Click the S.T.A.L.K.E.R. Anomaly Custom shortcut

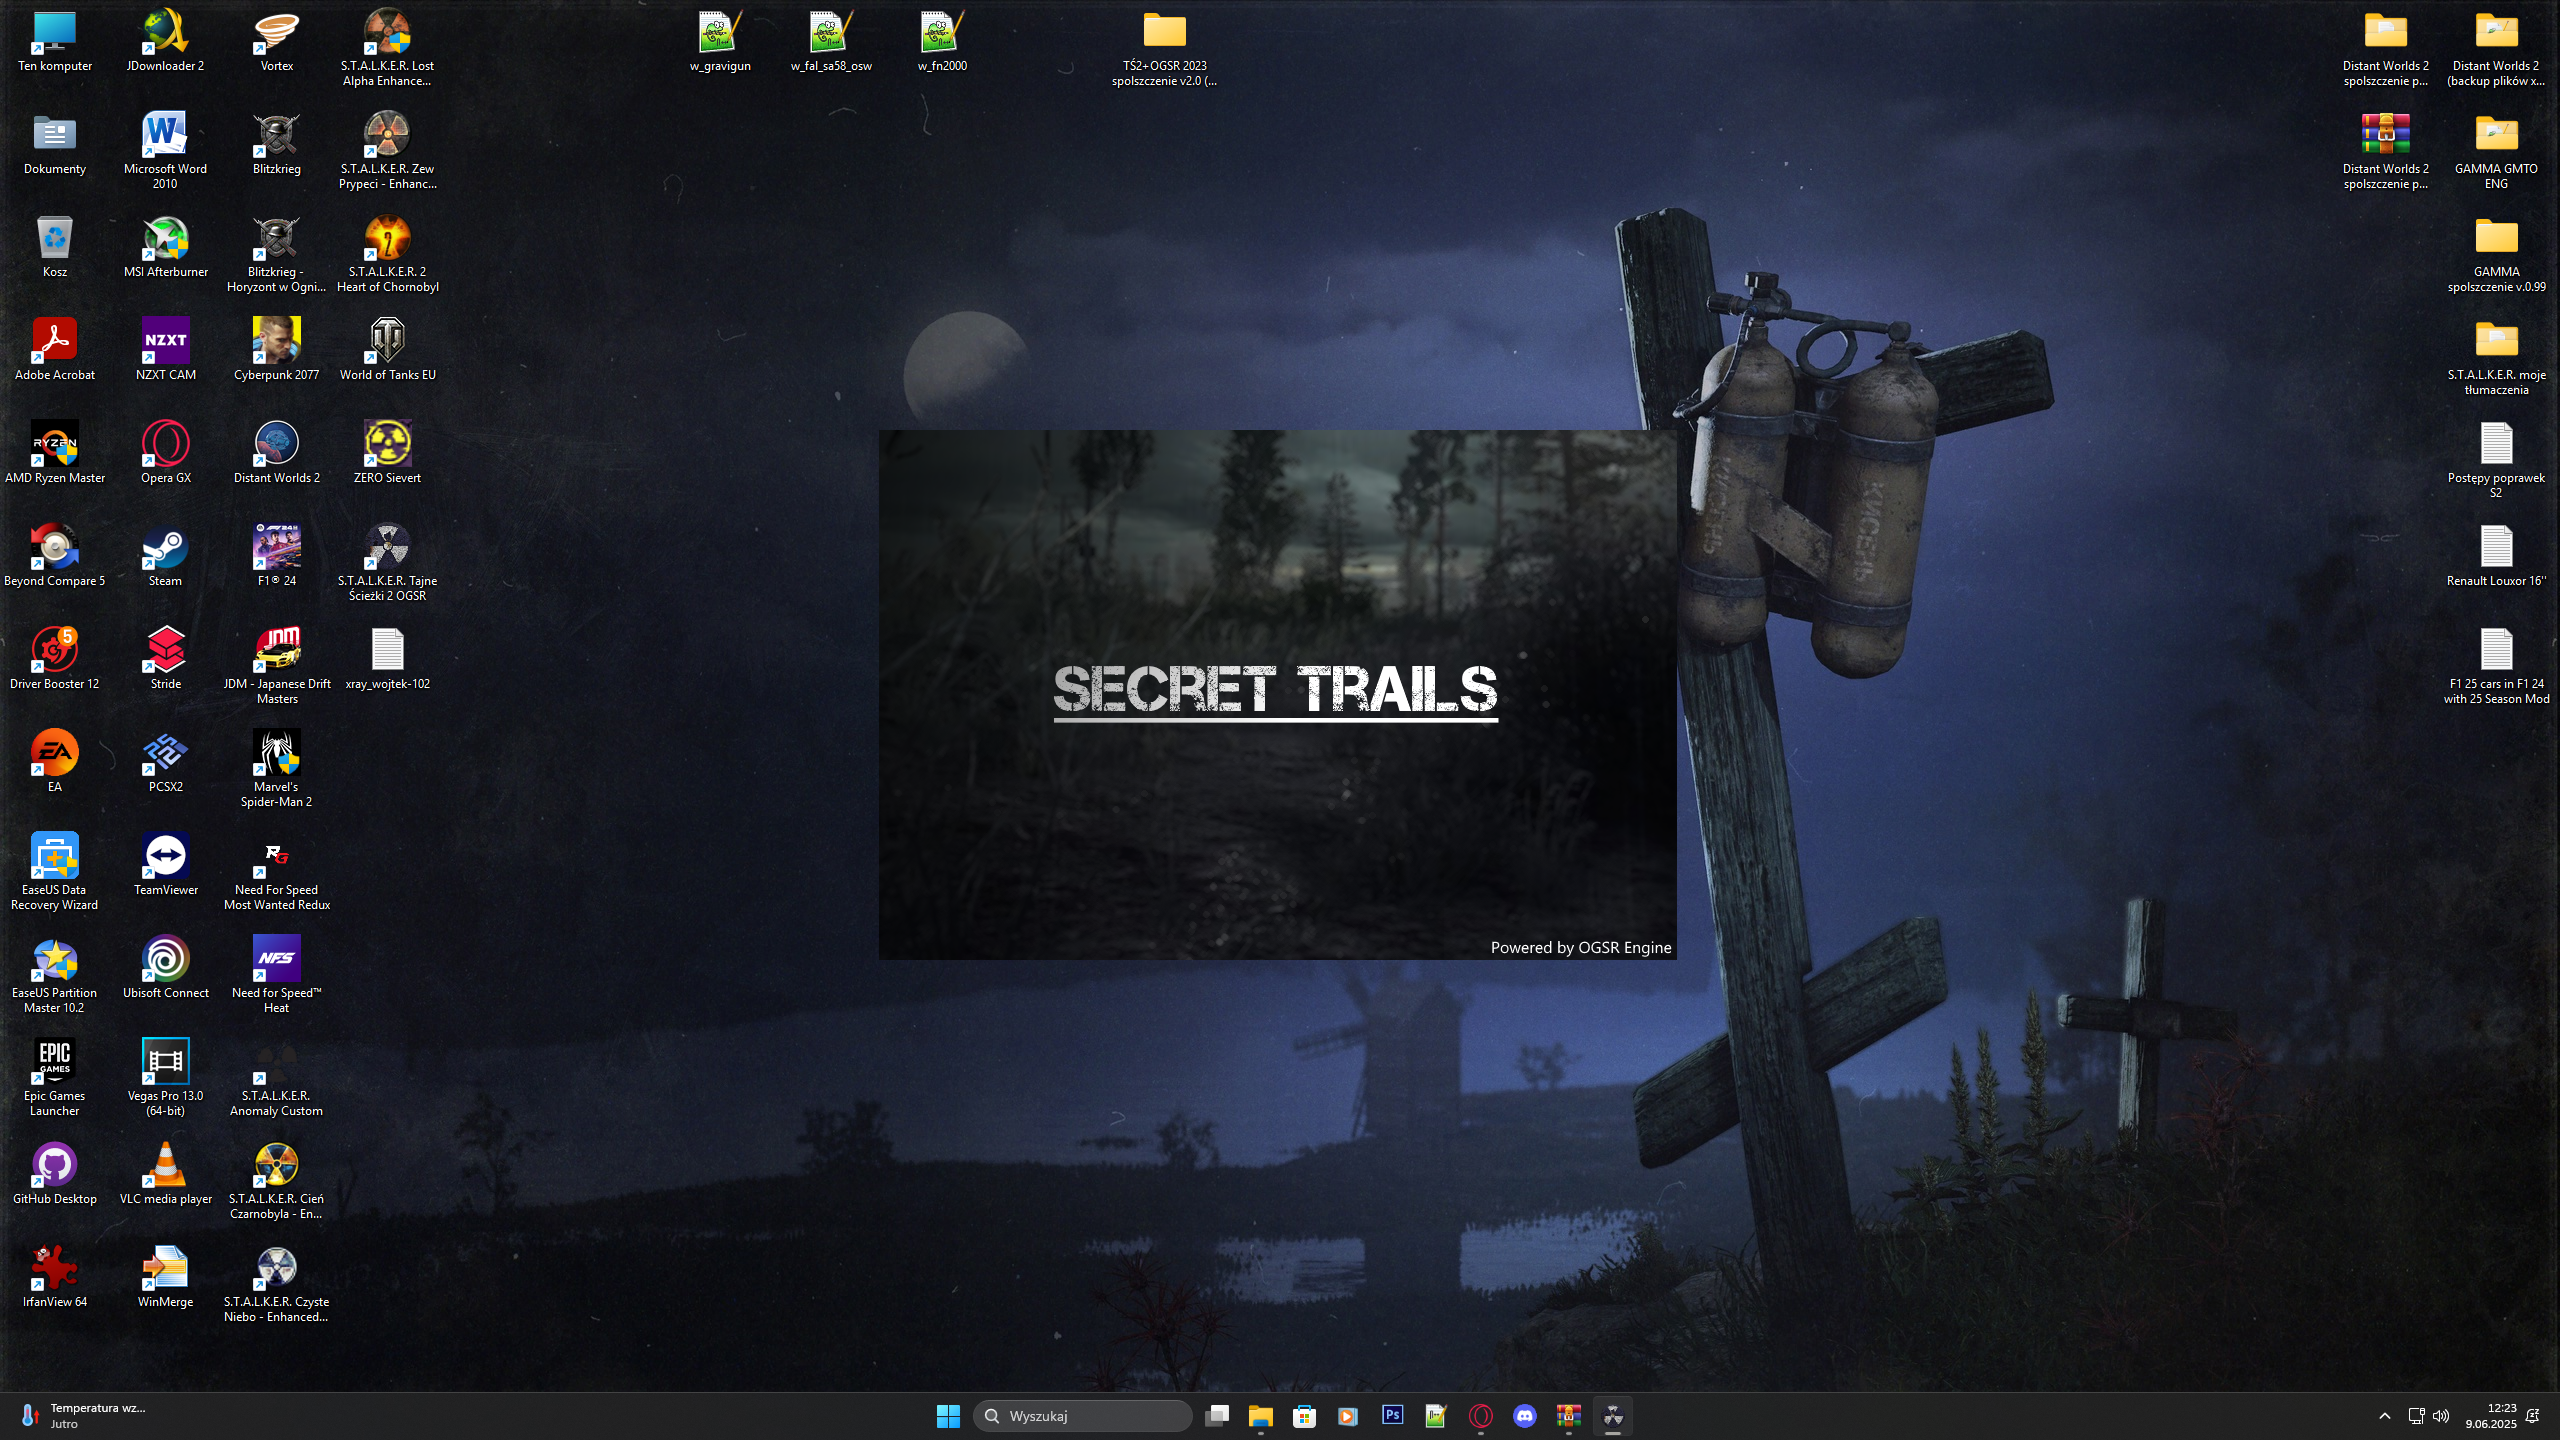[276, 1078]
